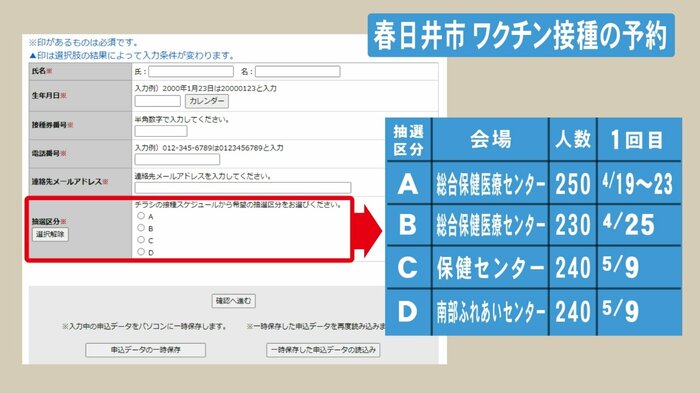Select radio button C for lottery category

pos(141,240)
